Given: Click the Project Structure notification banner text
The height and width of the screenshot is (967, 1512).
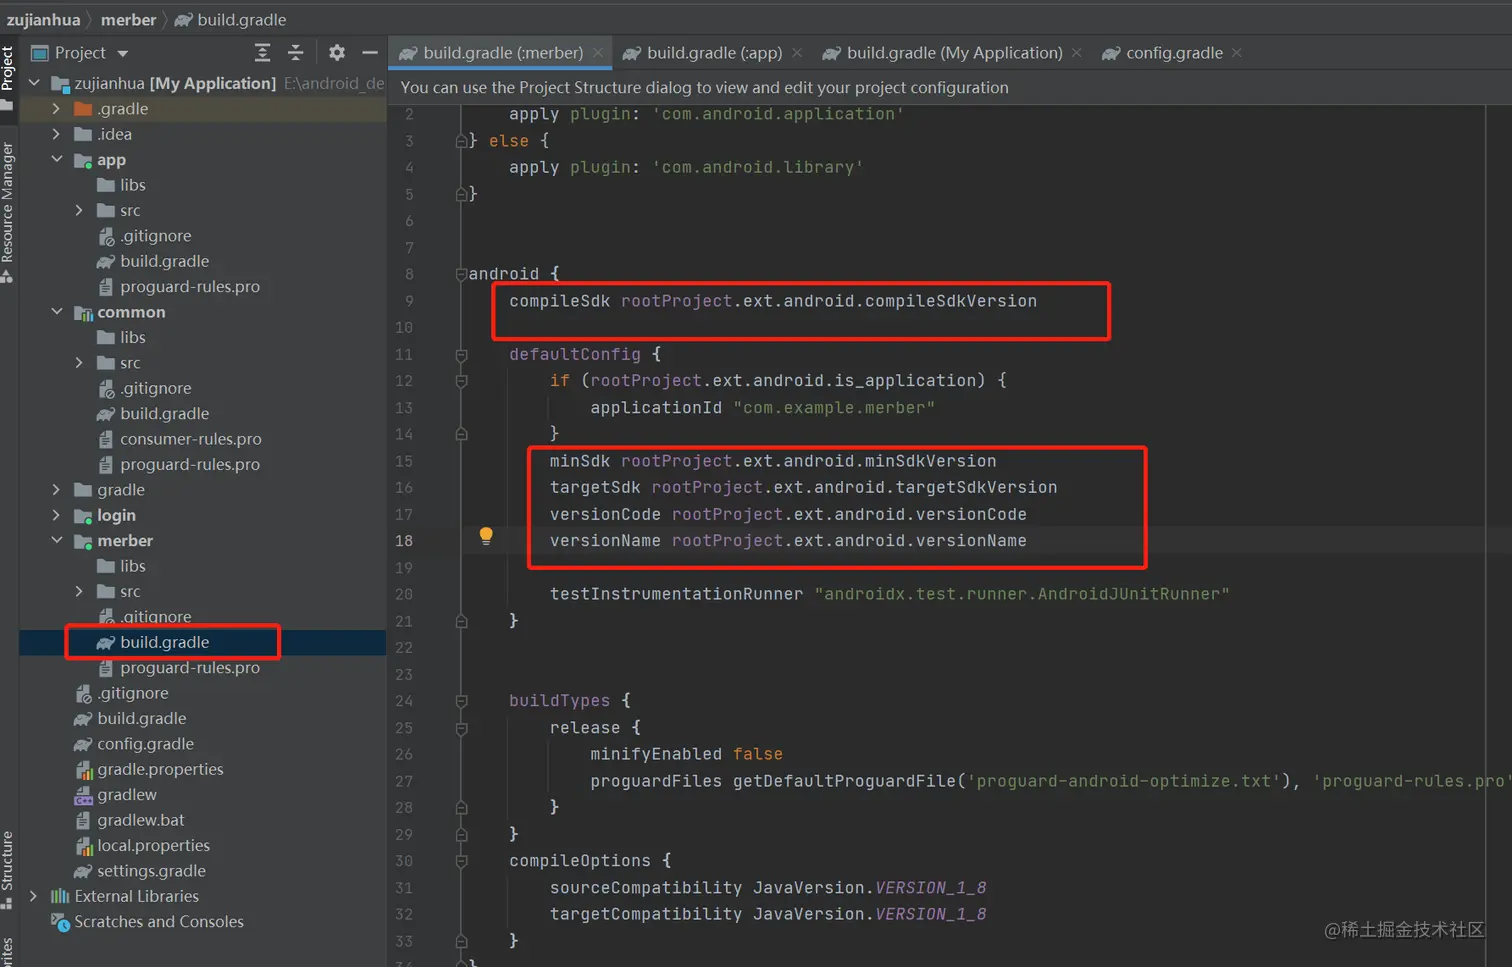Looking at the screenshot, I should pos(704,88).
